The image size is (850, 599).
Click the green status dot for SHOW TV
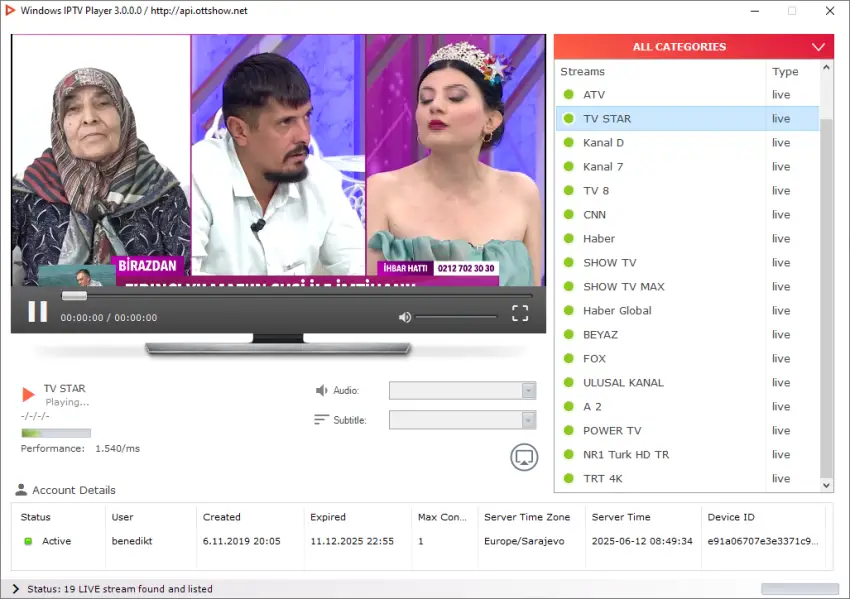point(569,262)
